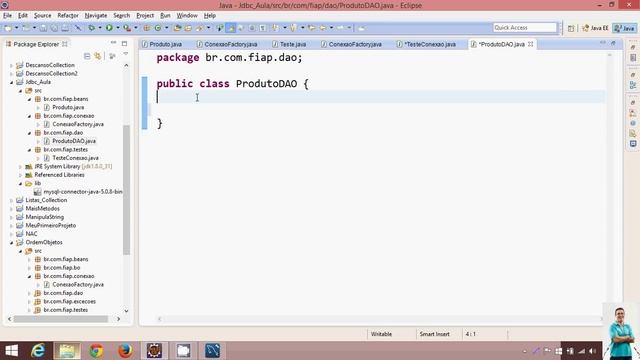Open the Project menu
The width and height of the screenshot is (640, 360).
point(145,16)
